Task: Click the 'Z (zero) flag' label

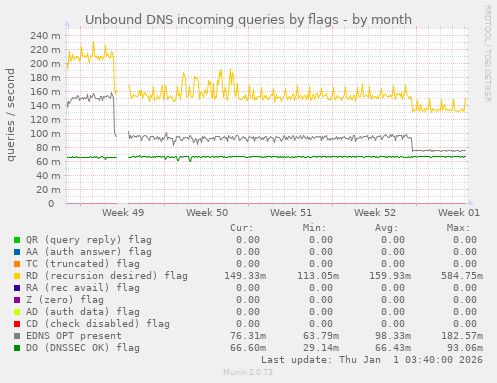Action: (x=65, y=300)
